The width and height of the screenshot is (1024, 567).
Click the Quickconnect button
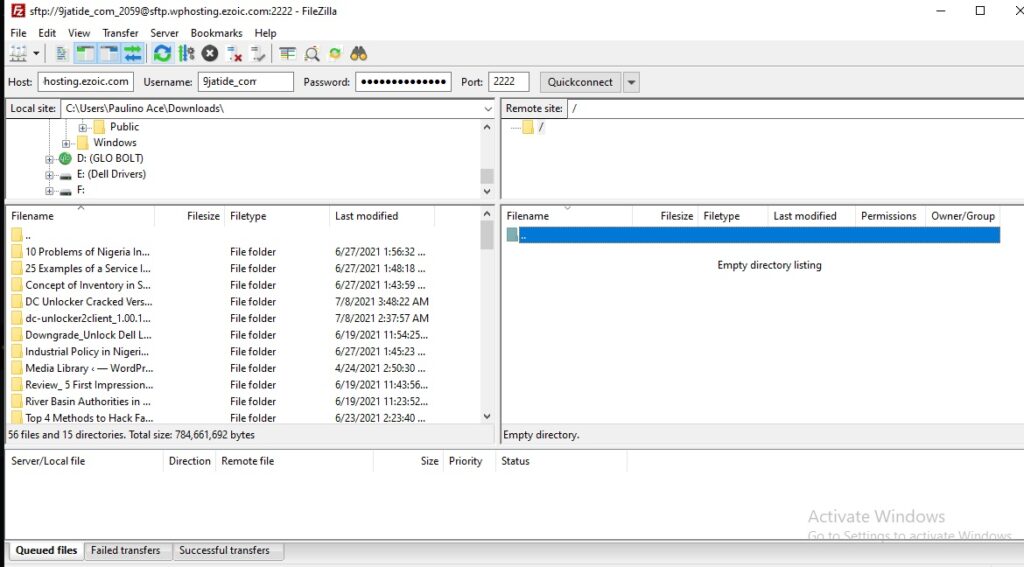click(581, 82)
